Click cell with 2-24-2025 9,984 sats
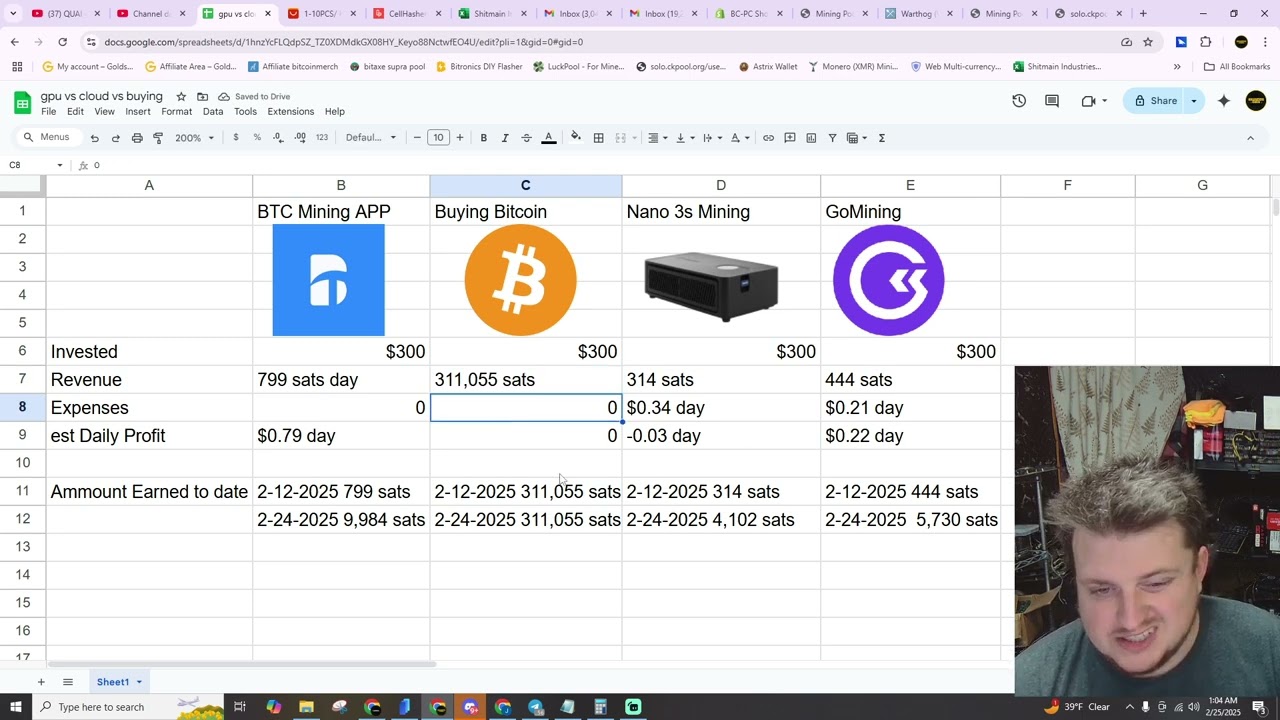1280x720 pixels. (x=341, y=520)
